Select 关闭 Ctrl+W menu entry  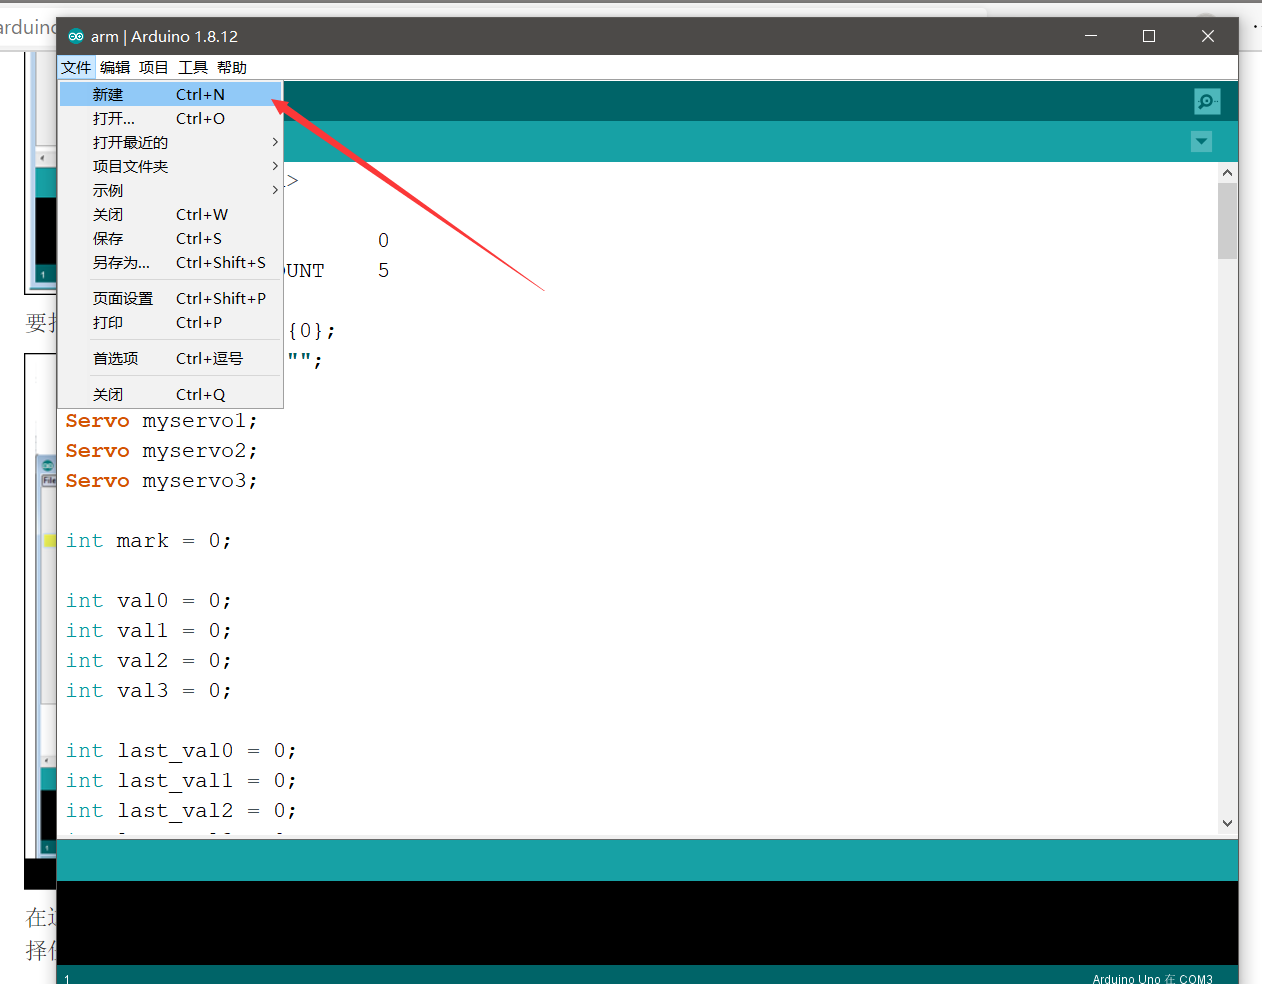point(171,214)
